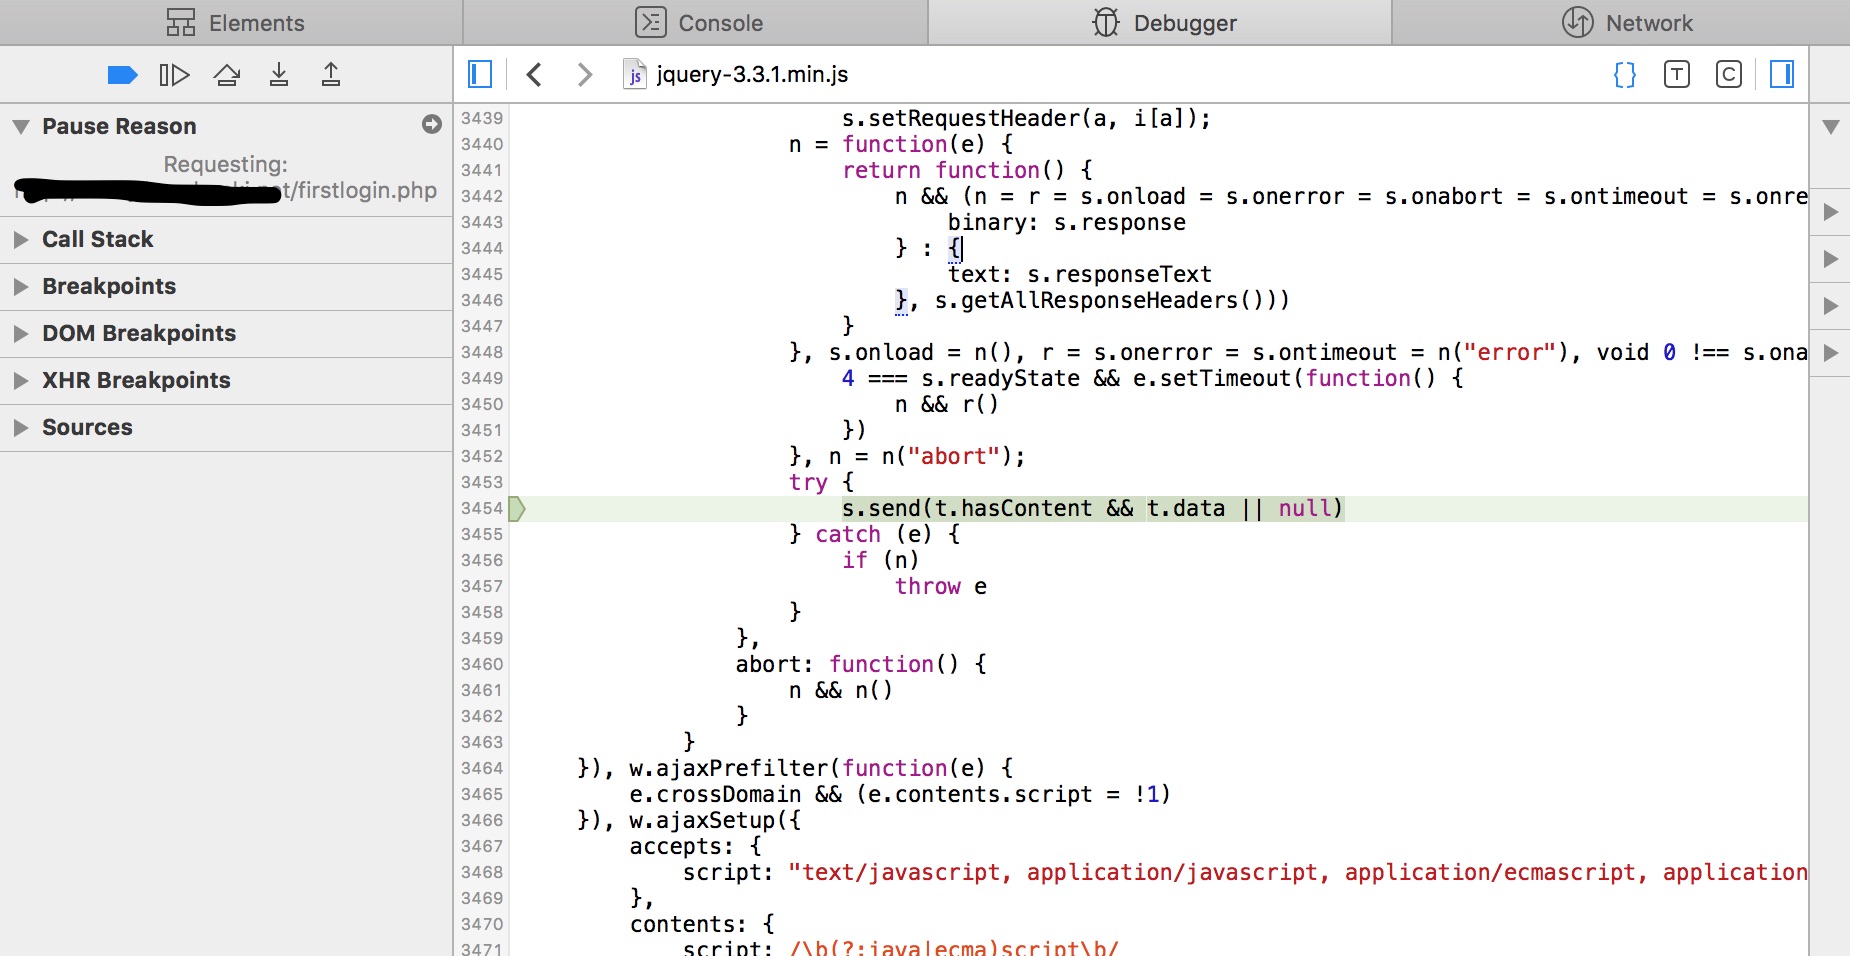1850x956 pixels.
Task: Toggle all breakpoints with the blue breakpoint icon
Action: 122,75
